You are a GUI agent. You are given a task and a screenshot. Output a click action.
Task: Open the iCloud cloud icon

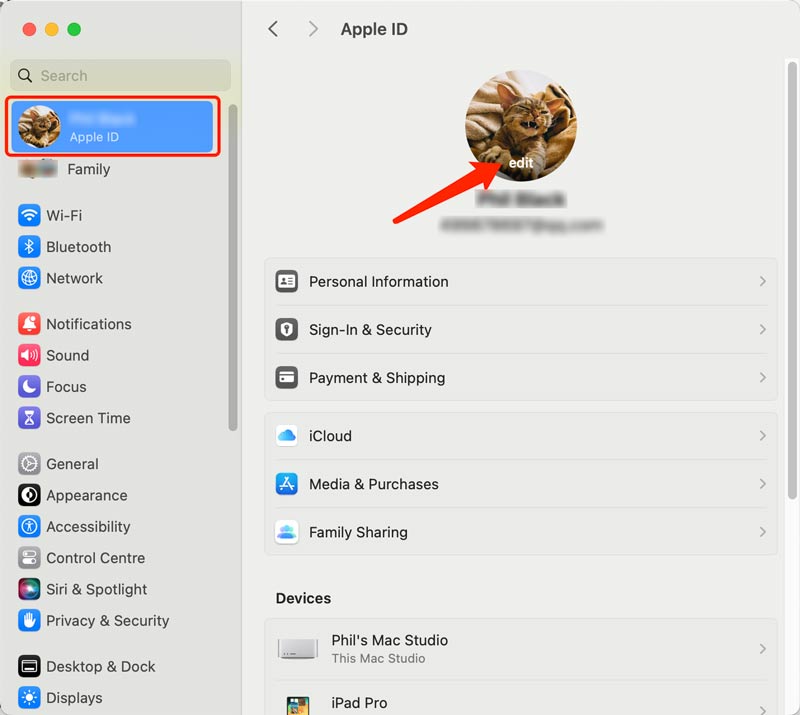click(287, 436)
